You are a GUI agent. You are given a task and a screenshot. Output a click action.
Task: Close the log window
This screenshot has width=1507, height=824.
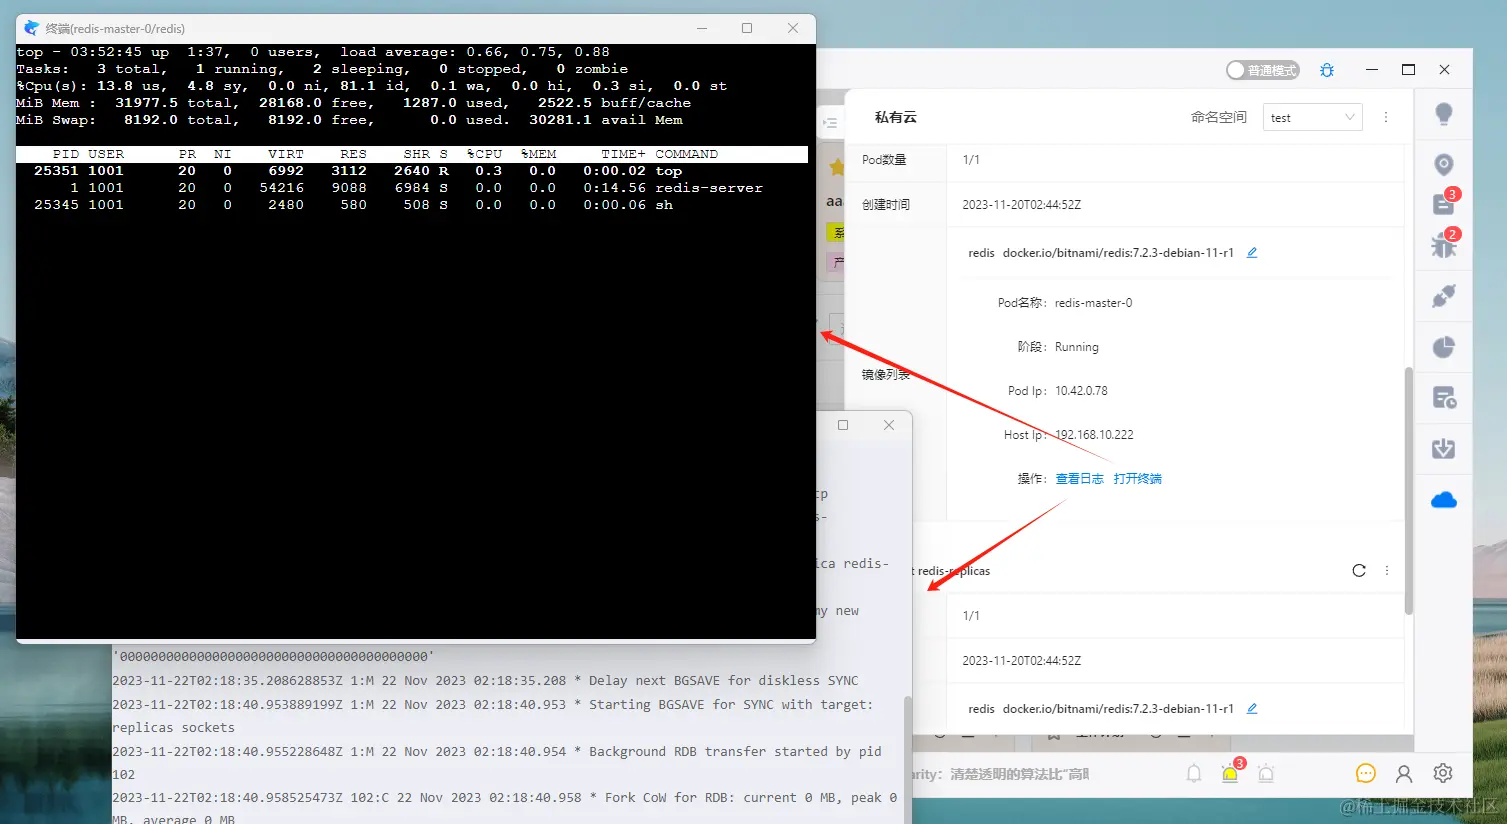point(889,425)
